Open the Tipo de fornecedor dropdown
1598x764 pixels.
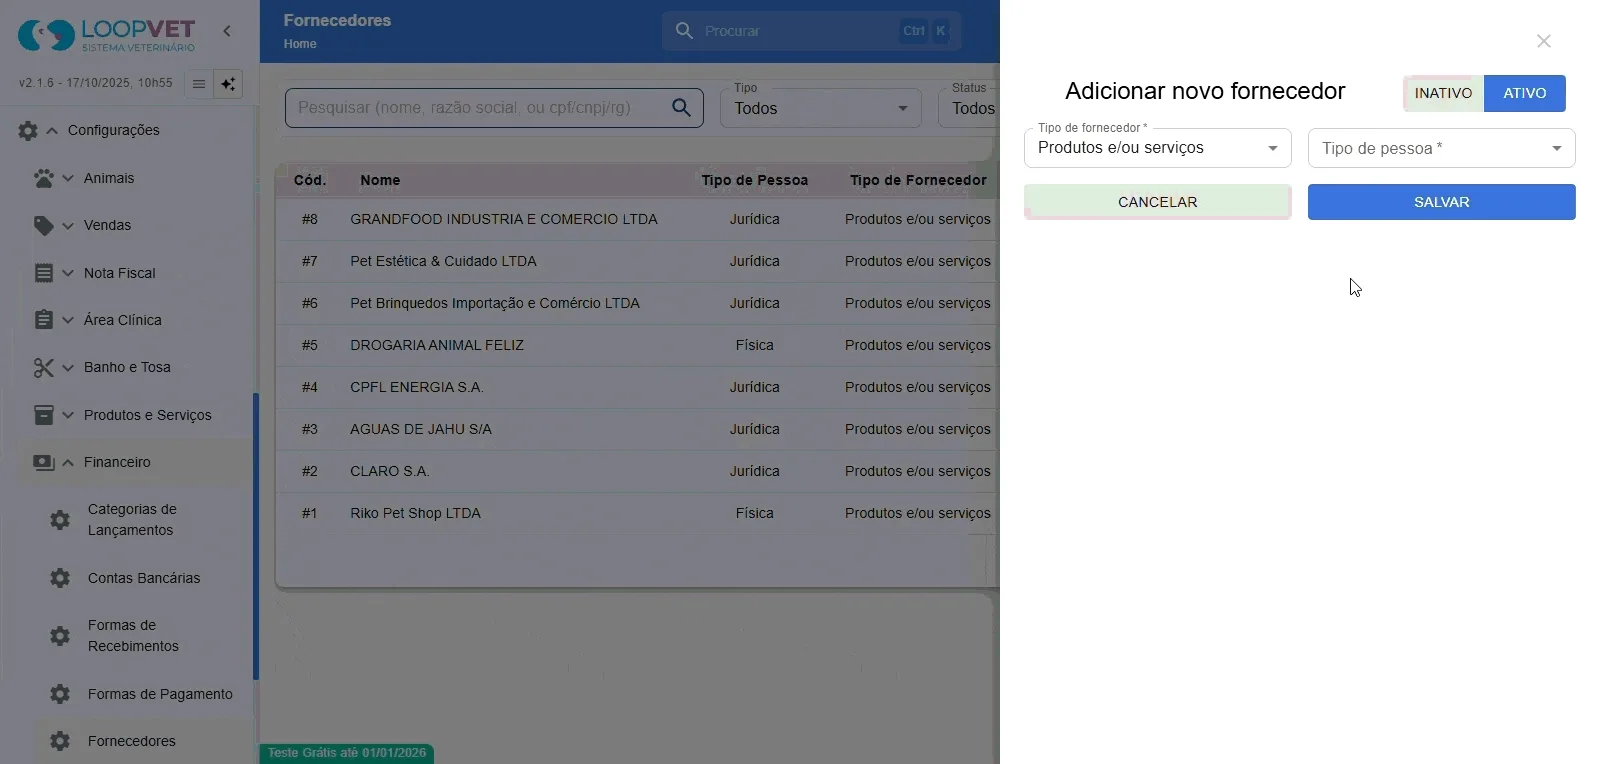1158,148
